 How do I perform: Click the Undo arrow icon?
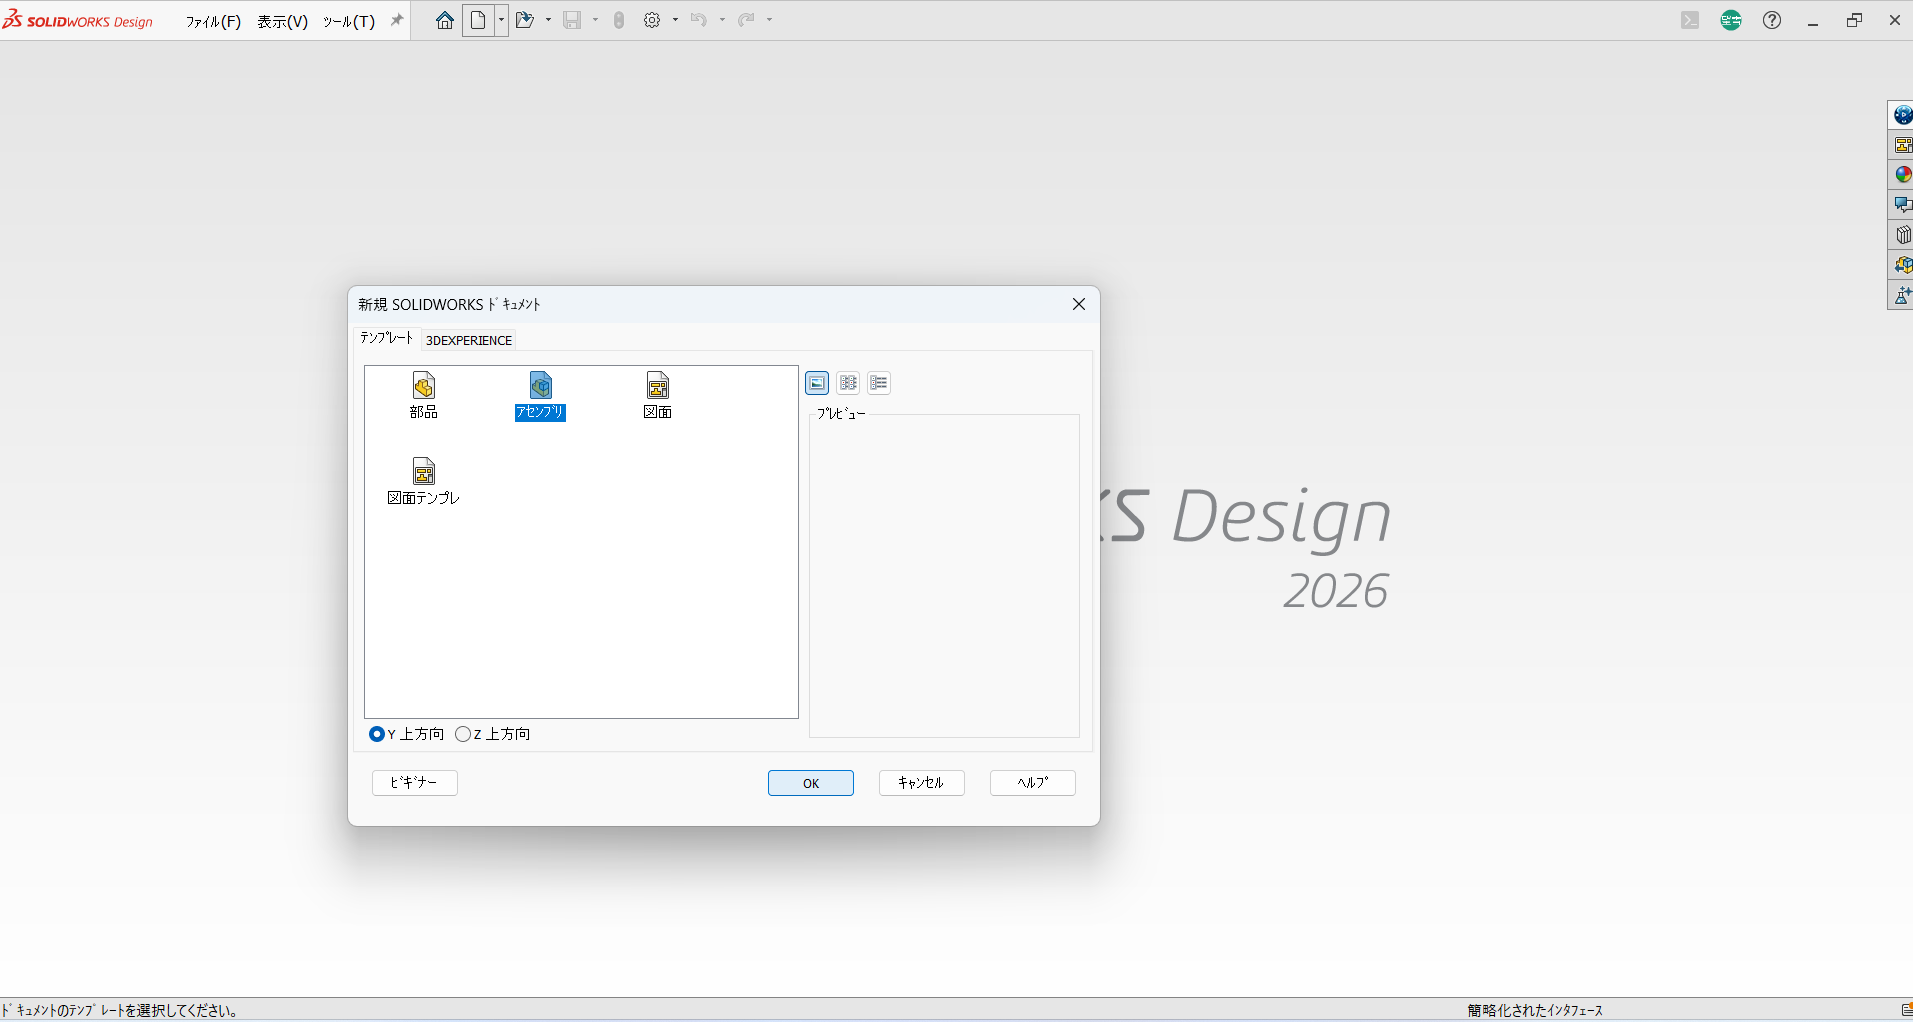698,20
